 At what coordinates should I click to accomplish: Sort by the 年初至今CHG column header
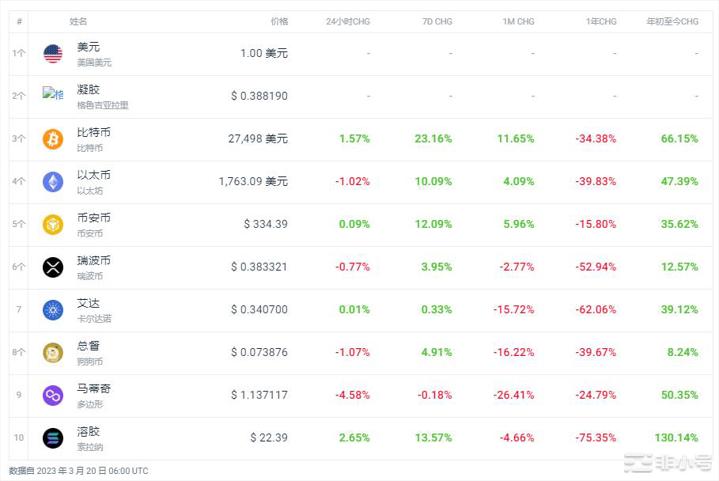[x=672, y=22]
